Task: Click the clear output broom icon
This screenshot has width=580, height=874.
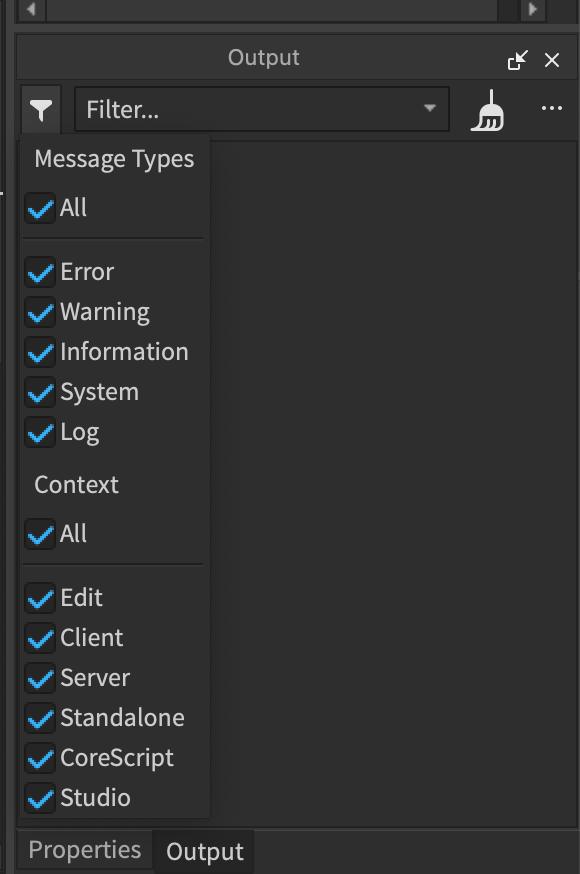Action: click(488, 108)
